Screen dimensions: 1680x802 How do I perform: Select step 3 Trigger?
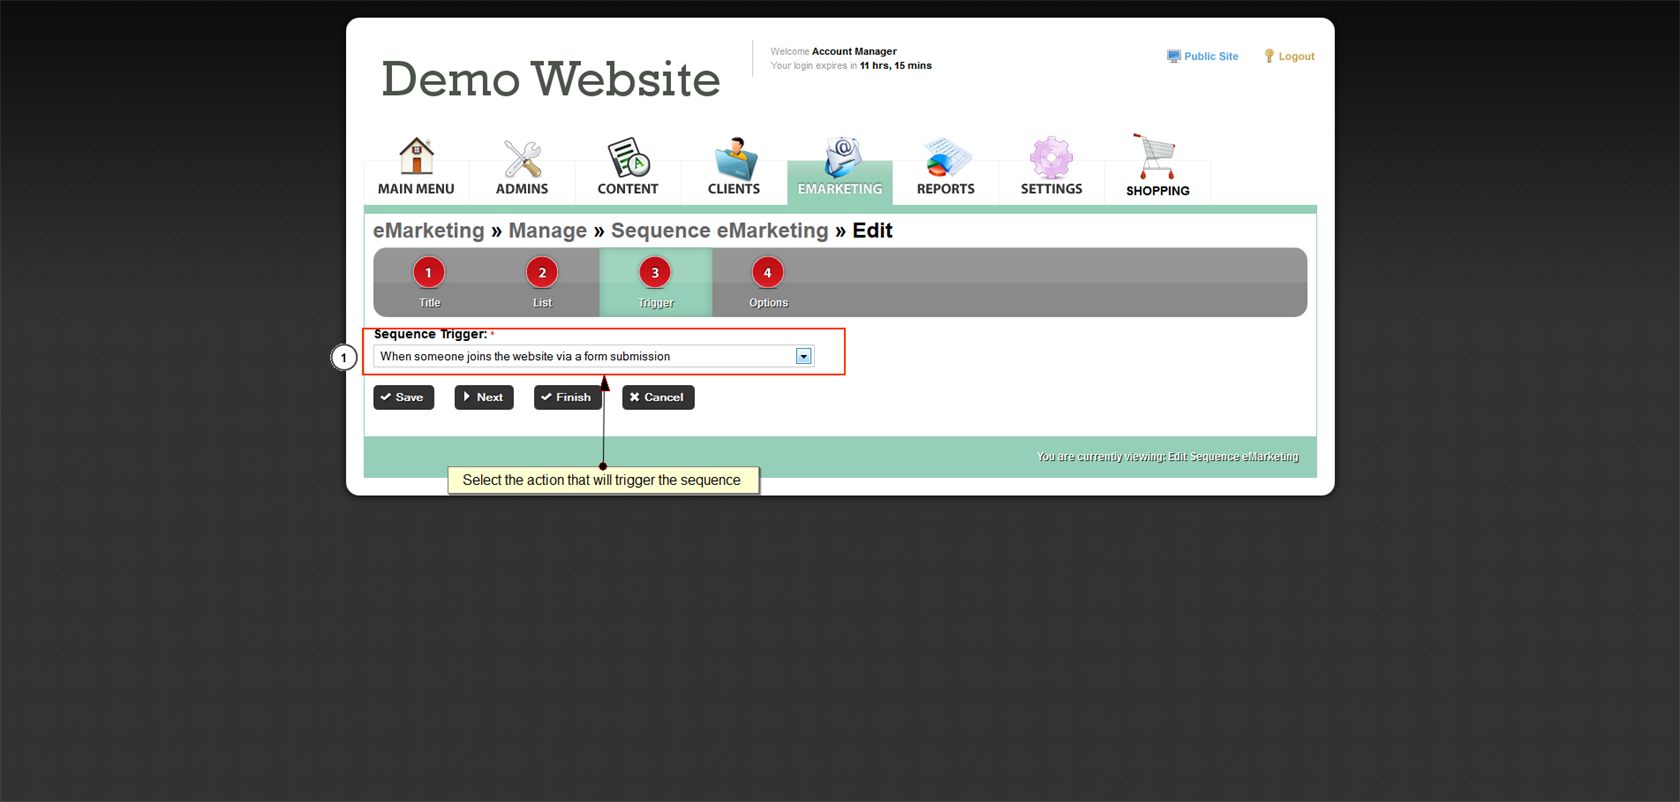pyautogui.click(x=655, y=273)
